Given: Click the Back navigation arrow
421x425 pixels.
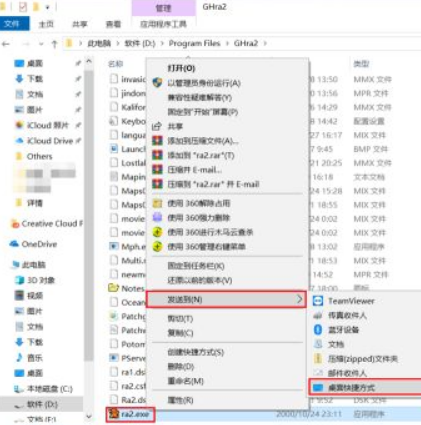Looking at the screenshot, I should point(6,44).
